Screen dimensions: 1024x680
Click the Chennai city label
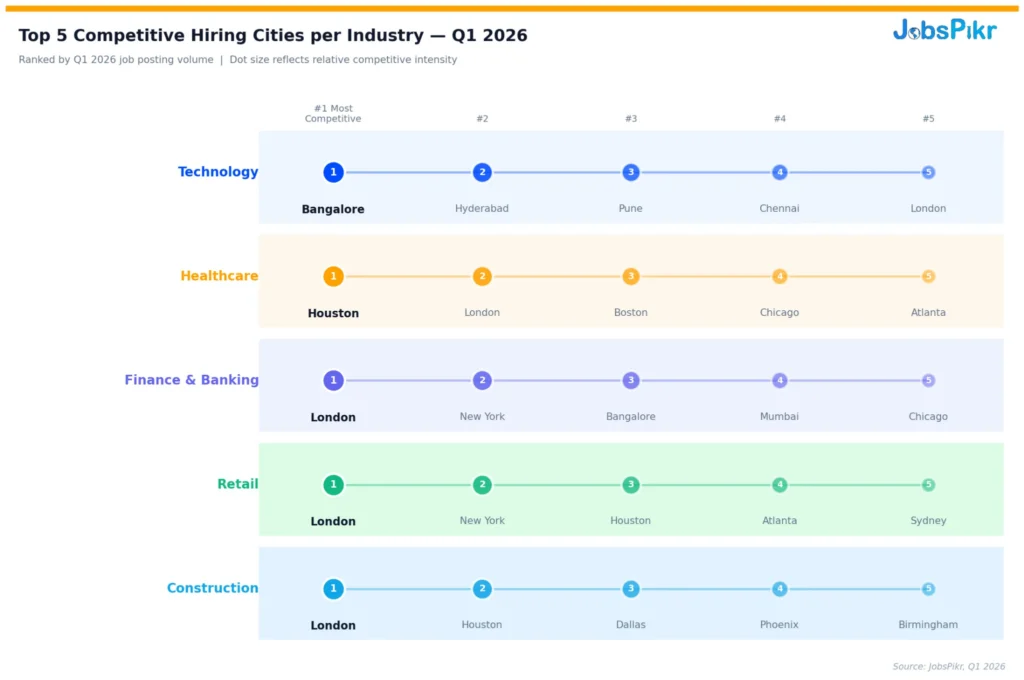779,208
